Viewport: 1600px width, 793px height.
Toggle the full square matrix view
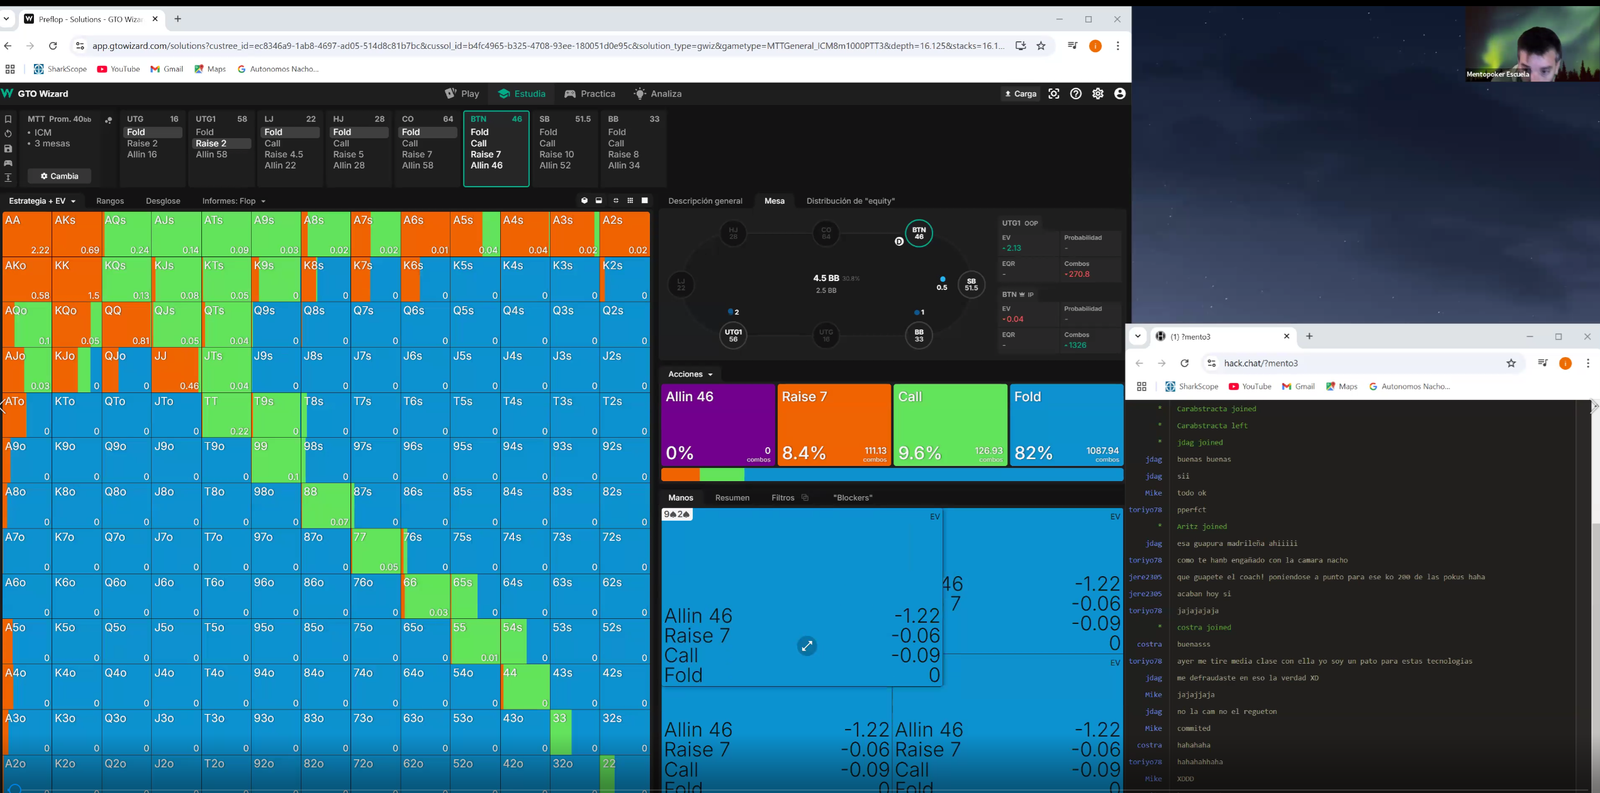coord(645,201)
